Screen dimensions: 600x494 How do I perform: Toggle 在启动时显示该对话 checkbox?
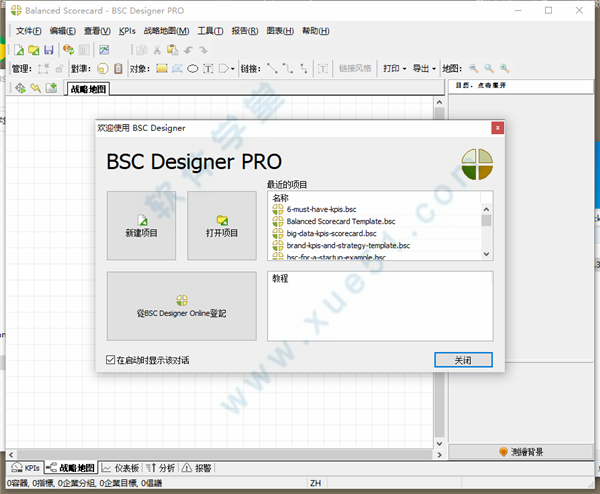[x=110, y=360]
